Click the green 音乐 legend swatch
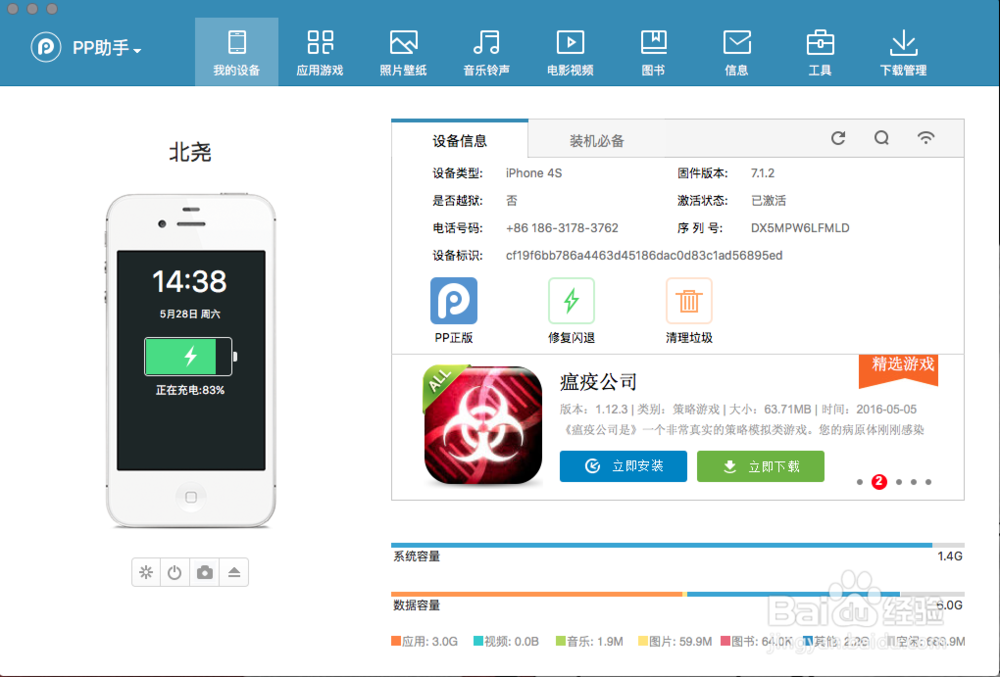 [561, 641]
